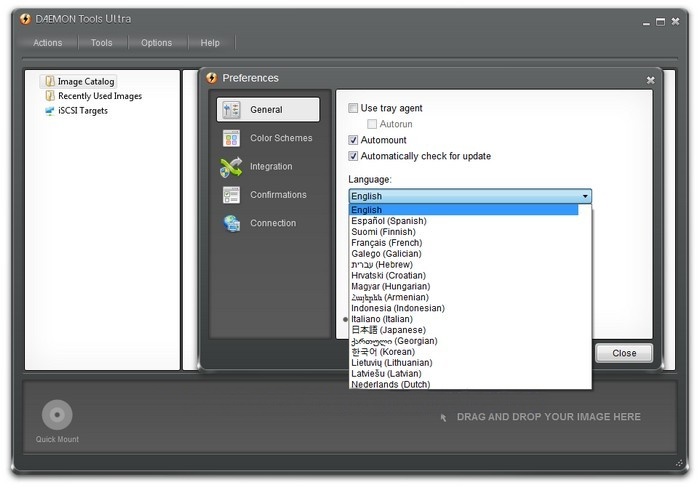Collapse the Language combo box arrow
This screenshot has width=700, height=488.
pyautogui.click(x=585, y=196)
